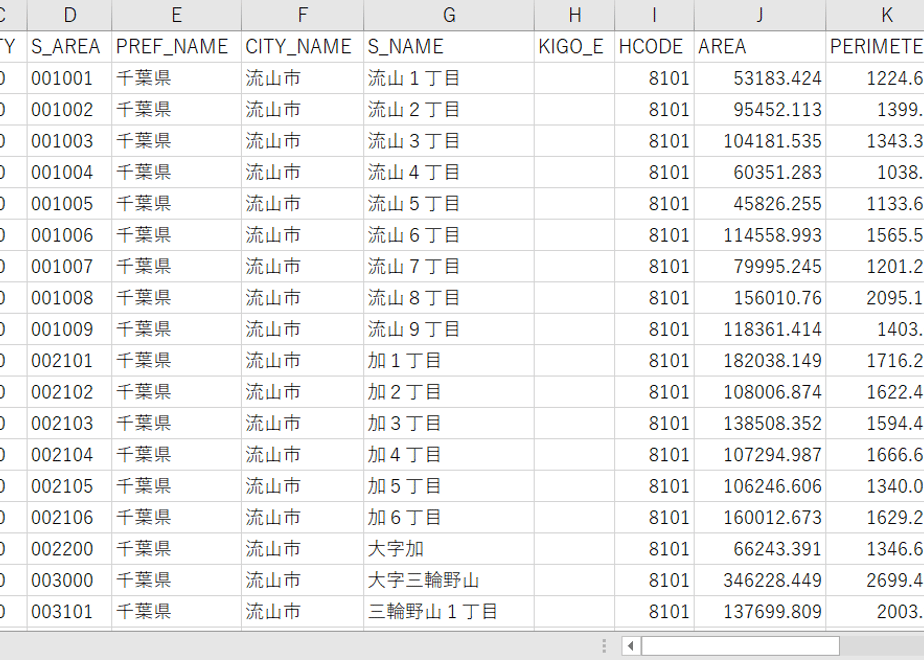The image size is (924, 660).
Task: Select column H header
Action: point(575,15)
